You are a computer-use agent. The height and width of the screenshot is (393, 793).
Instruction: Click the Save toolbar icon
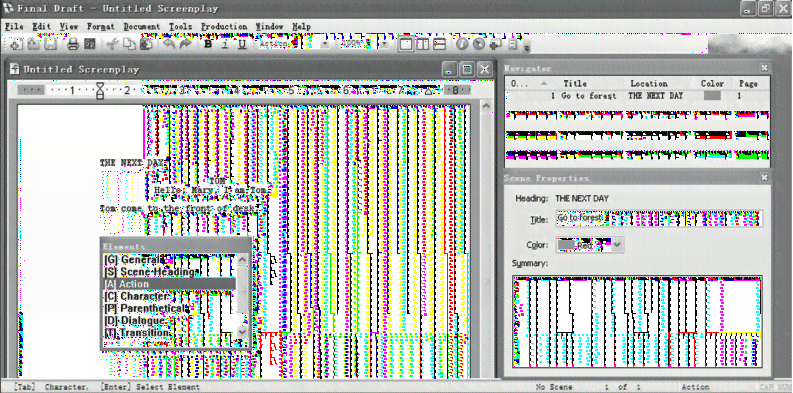pos(50,45)
